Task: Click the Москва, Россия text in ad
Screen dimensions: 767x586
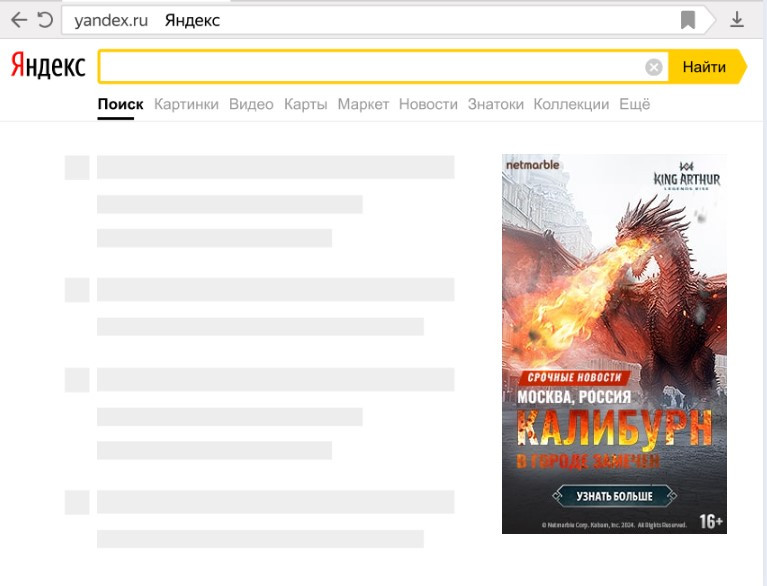Action: pyautogui.click(x=574, y=397)
